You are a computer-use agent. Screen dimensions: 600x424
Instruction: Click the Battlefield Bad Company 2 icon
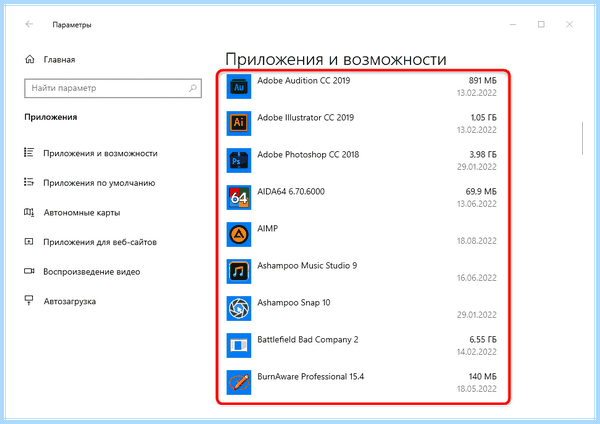[239, 345]
